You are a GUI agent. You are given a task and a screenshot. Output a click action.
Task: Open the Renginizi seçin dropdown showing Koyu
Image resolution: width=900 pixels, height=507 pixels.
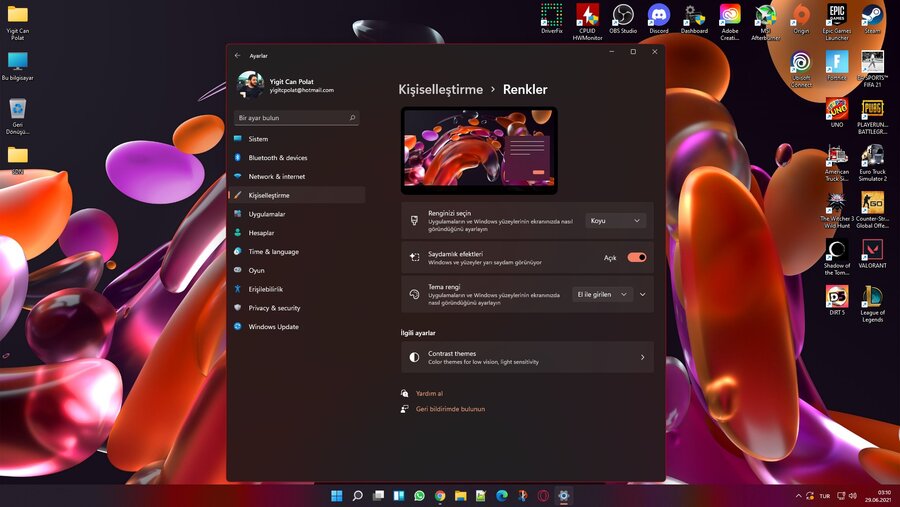pyautogui.click(x=615, y=220)
